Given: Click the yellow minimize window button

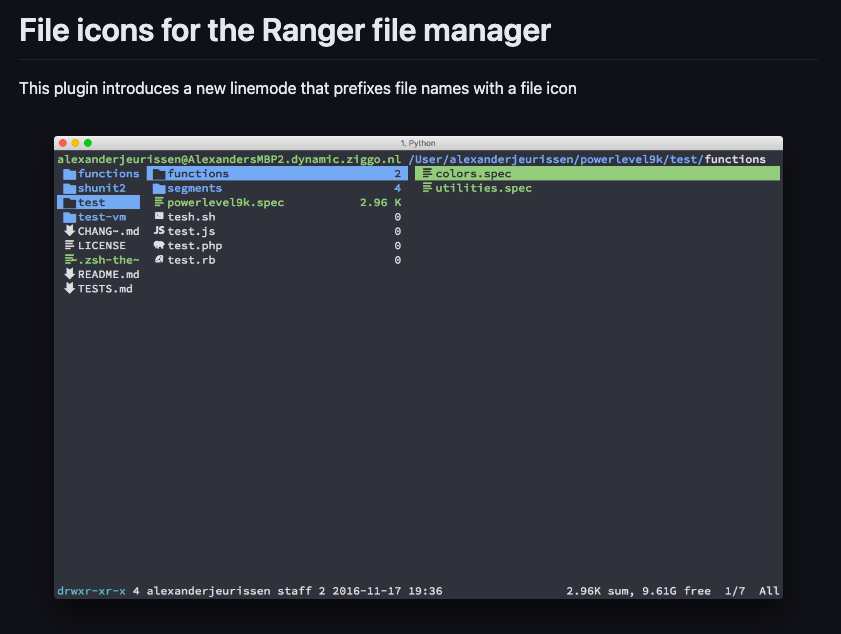Looking at the screenshot, I should [75, 143].
